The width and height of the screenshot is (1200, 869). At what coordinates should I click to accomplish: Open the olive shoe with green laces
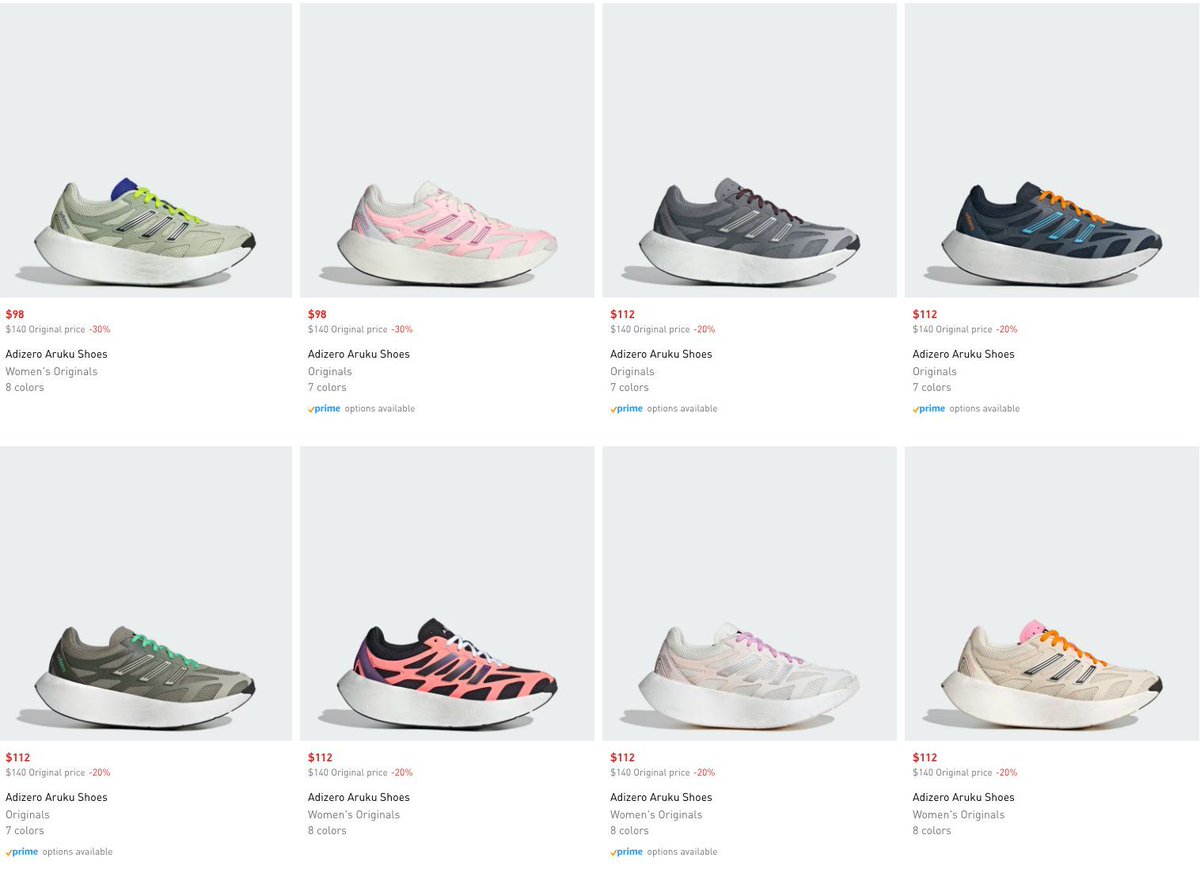pos(145,593)
